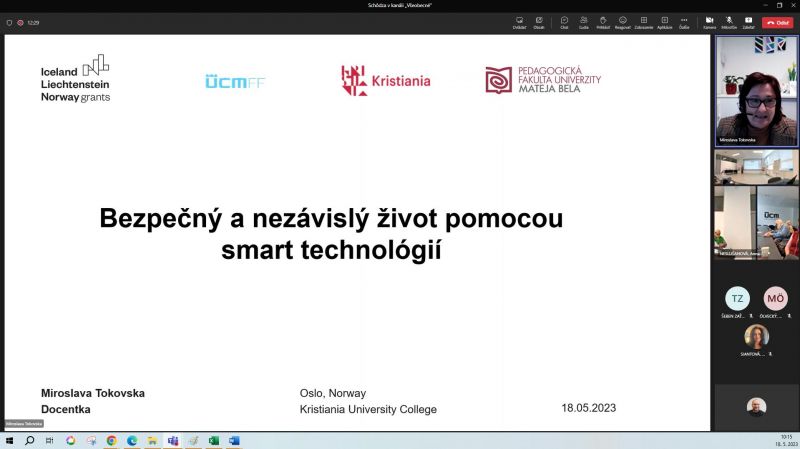The height and width of the screenshot is (449, 800).
Task: Expand the More options (Ďalšie) menu
Action: click(x=684, y=21)
